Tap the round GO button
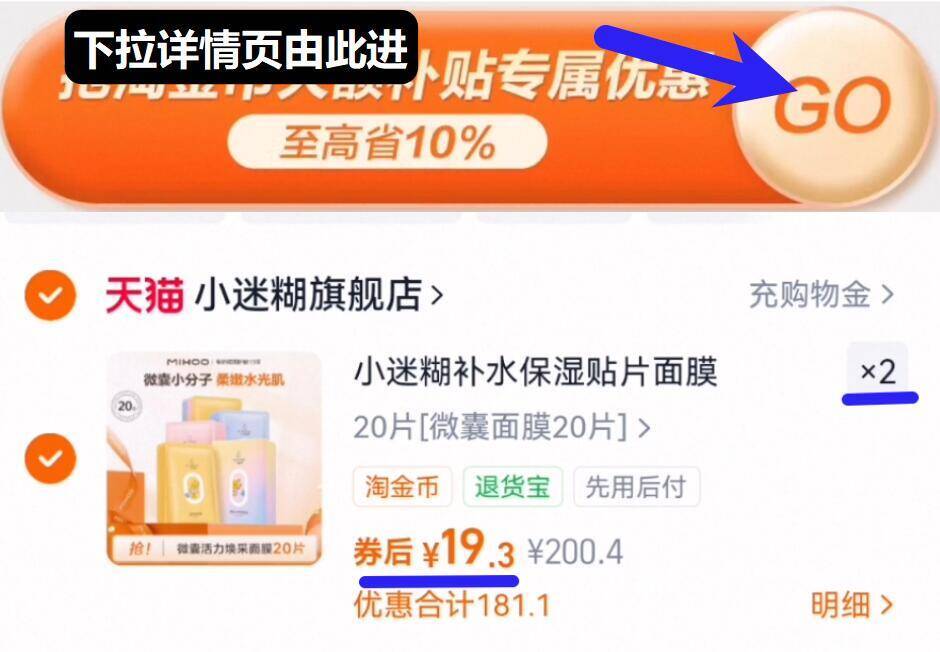The image size is (940, 652). tap(832, 105)
